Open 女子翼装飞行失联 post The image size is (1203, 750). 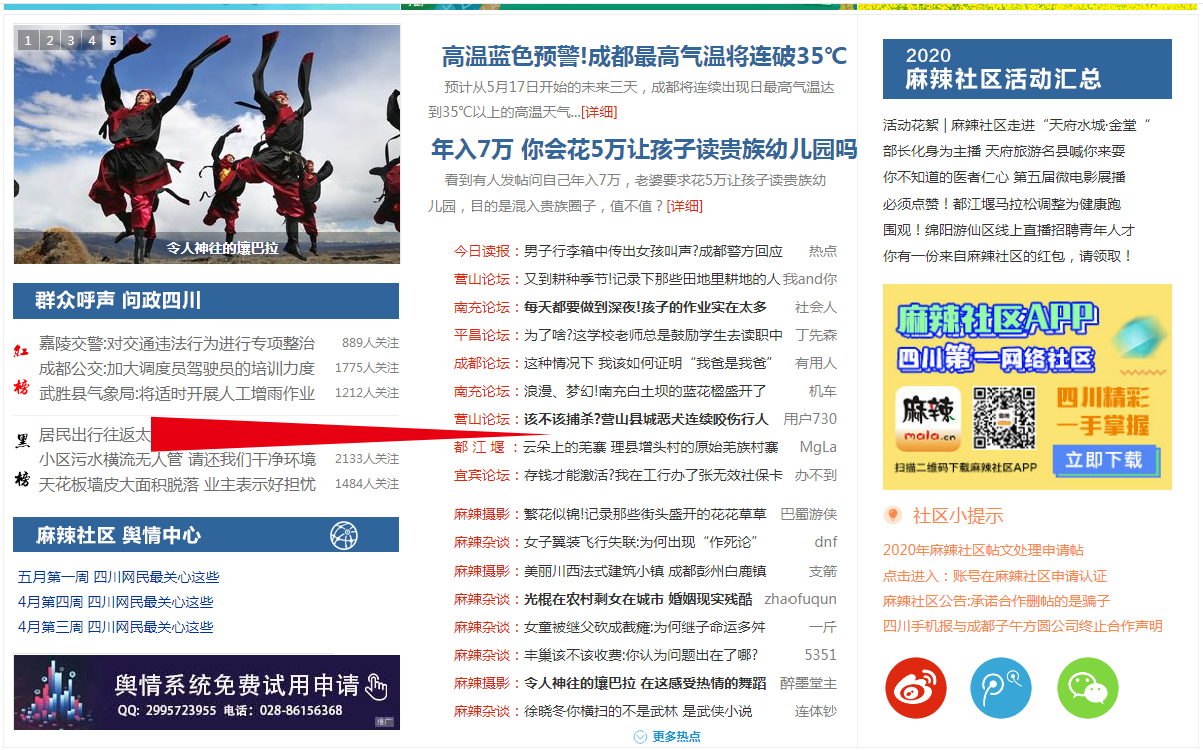pyautogui.click(x=645, y=542)
